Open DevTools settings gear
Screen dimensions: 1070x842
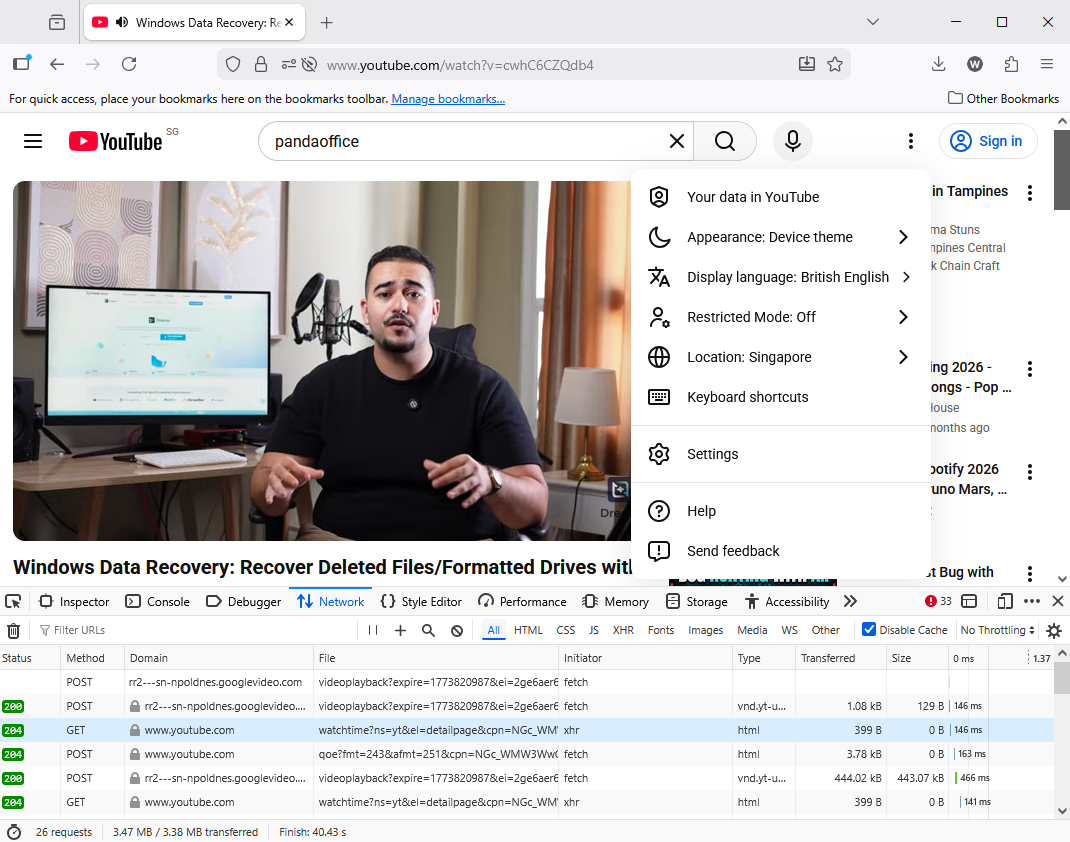[1054, 630]
